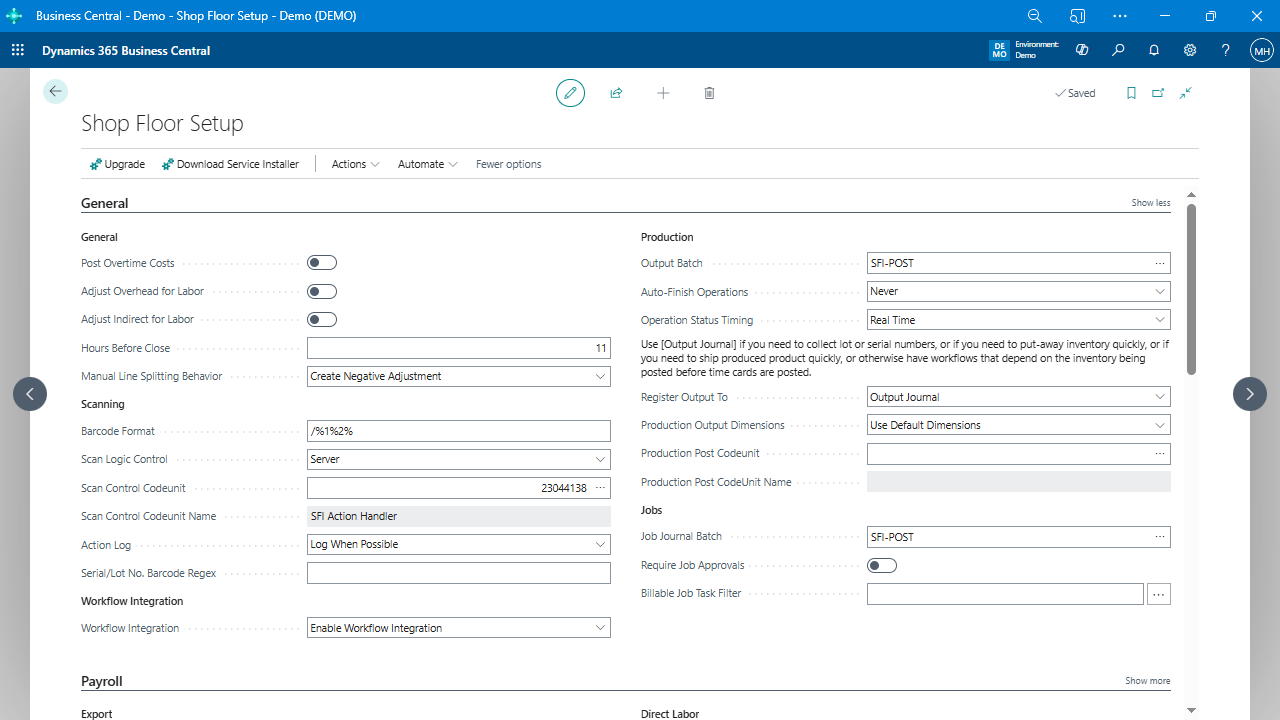This screenshot has height=720, width=1280.
Task: Open the app launcher waffle icon
Action: (18, 50)
